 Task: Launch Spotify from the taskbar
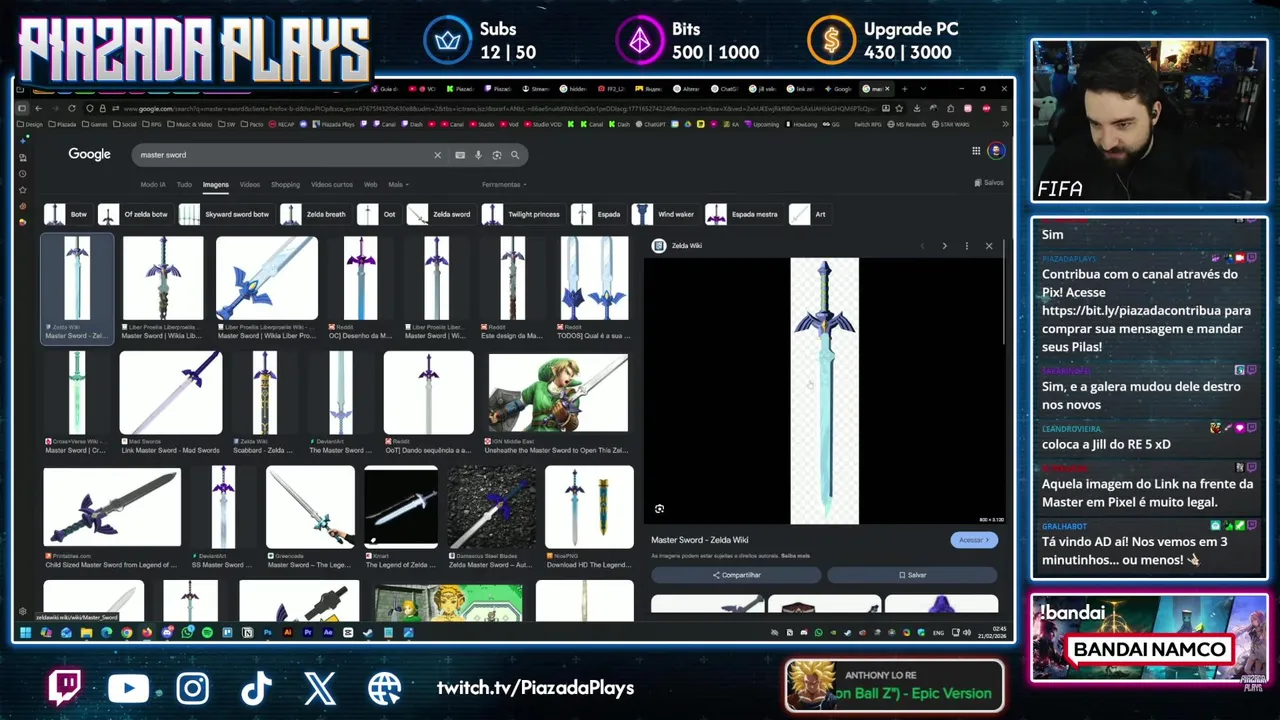pyautogui.click(x=207, y=632)
